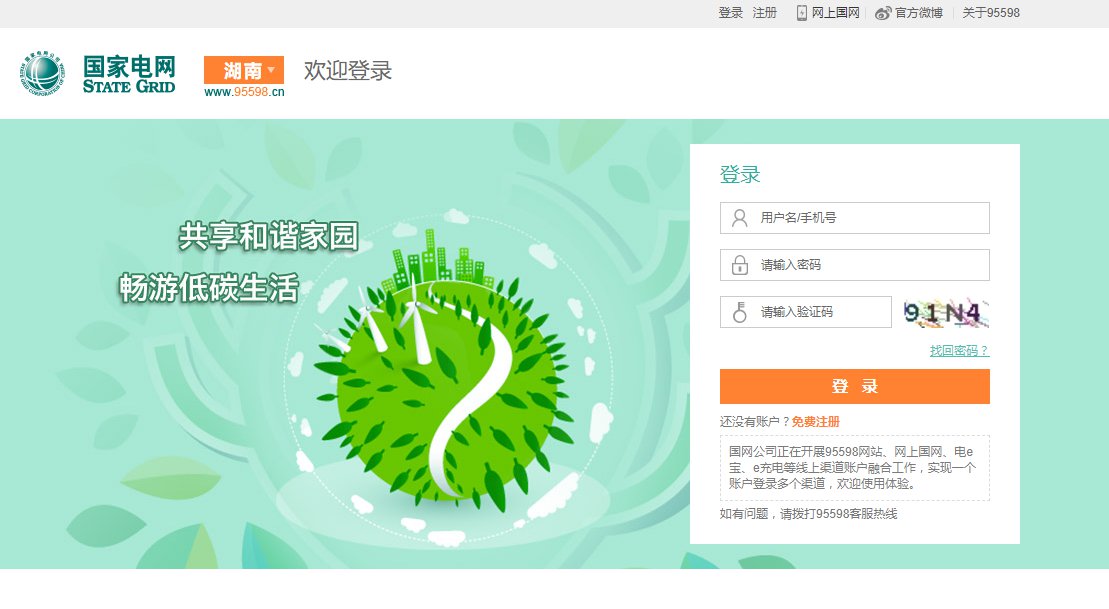Click 找回密码？ link
Screen dimensions: 1109x609
(x=959, y=351)
